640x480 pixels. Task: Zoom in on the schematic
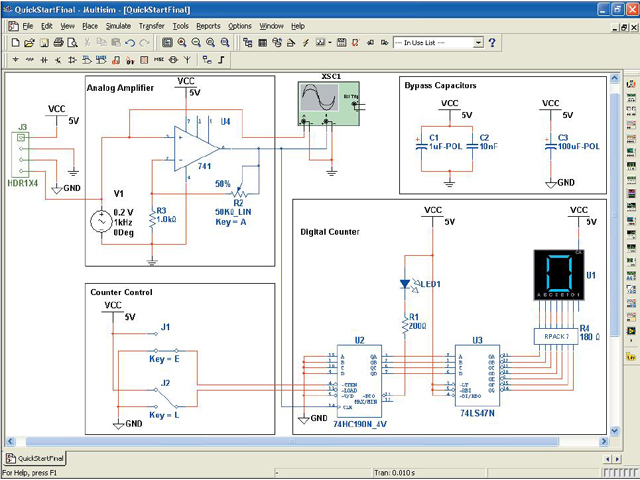coord(182,42)
